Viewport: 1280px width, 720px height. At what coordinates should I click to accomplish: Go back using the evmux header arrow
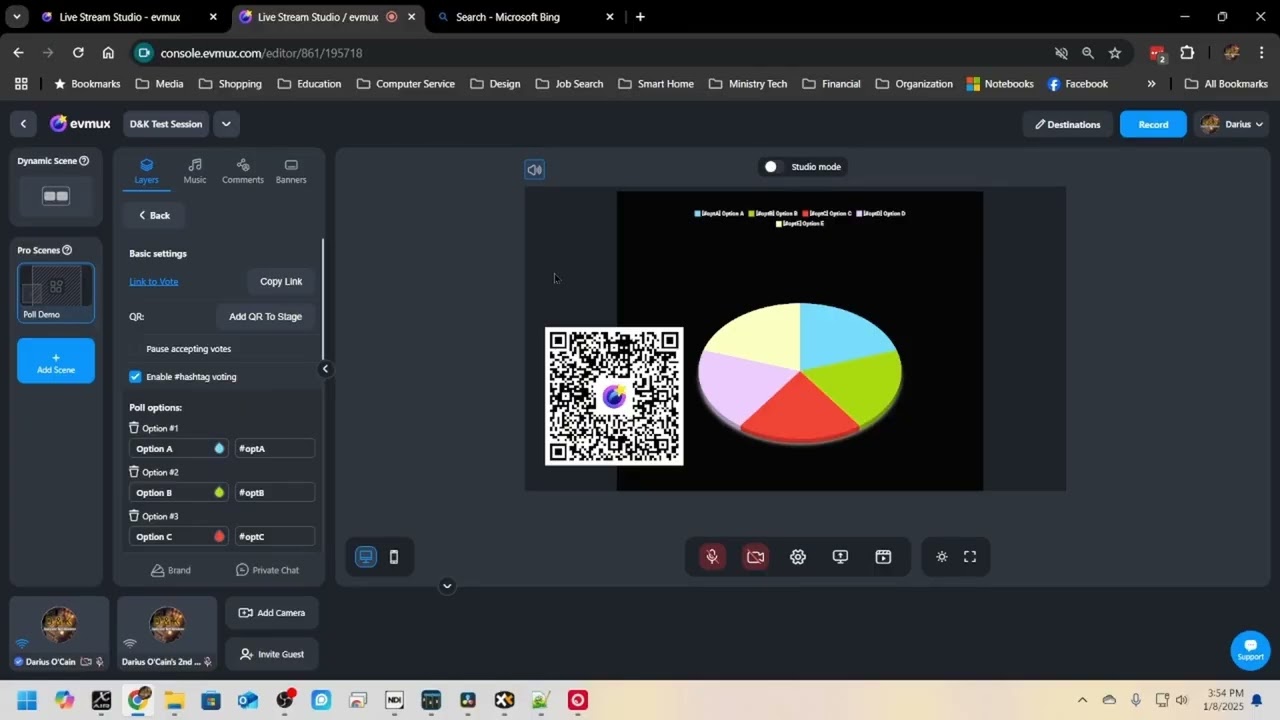pos(23,124)
